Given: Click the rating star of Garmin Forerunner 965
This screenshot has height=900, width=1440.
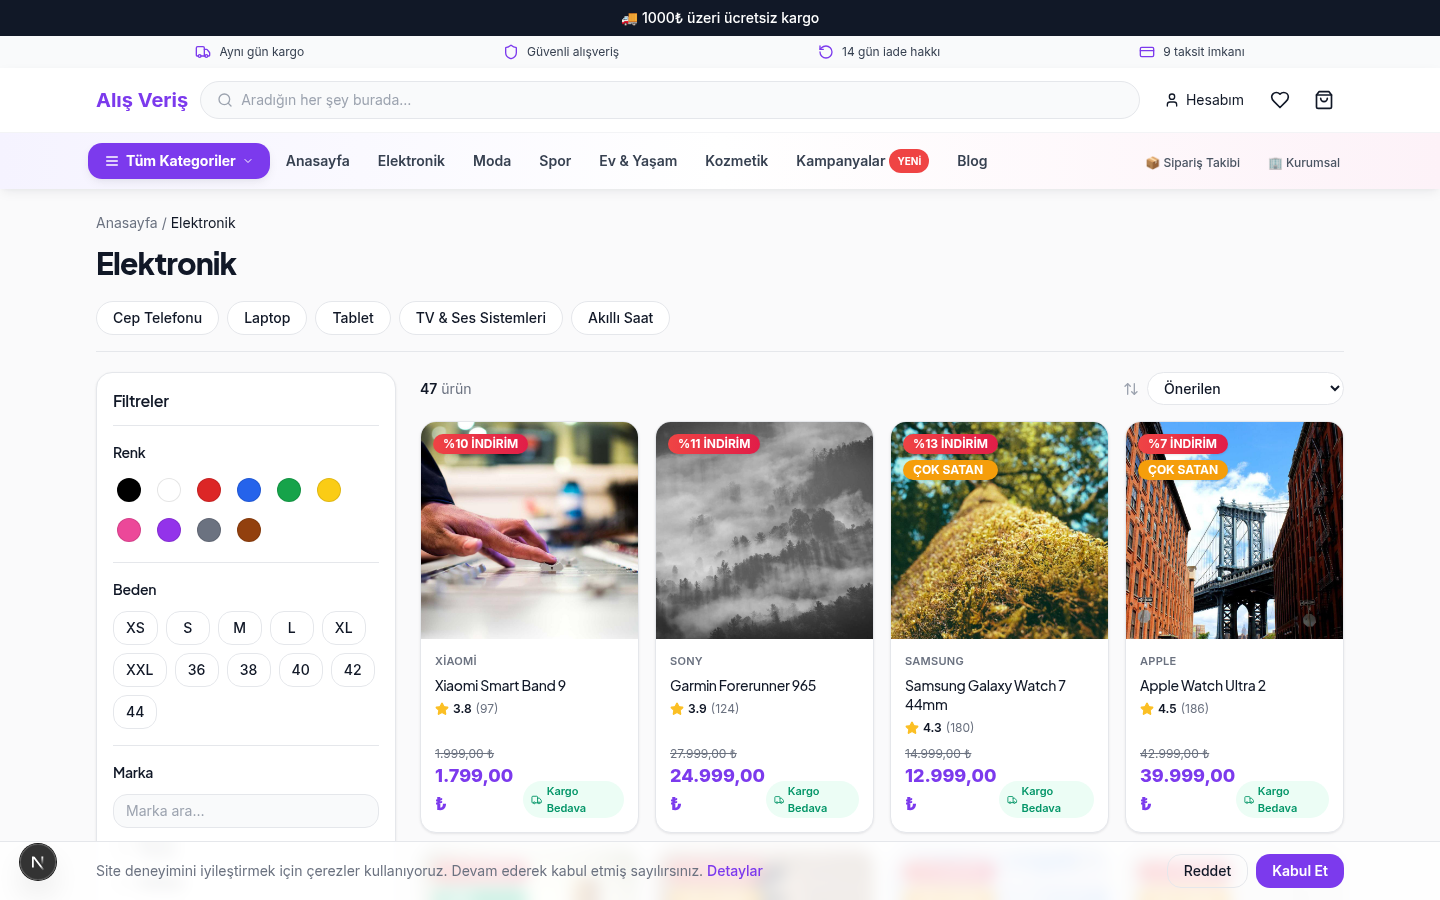Looking at the screenshot, I should [x=677, y=709].
